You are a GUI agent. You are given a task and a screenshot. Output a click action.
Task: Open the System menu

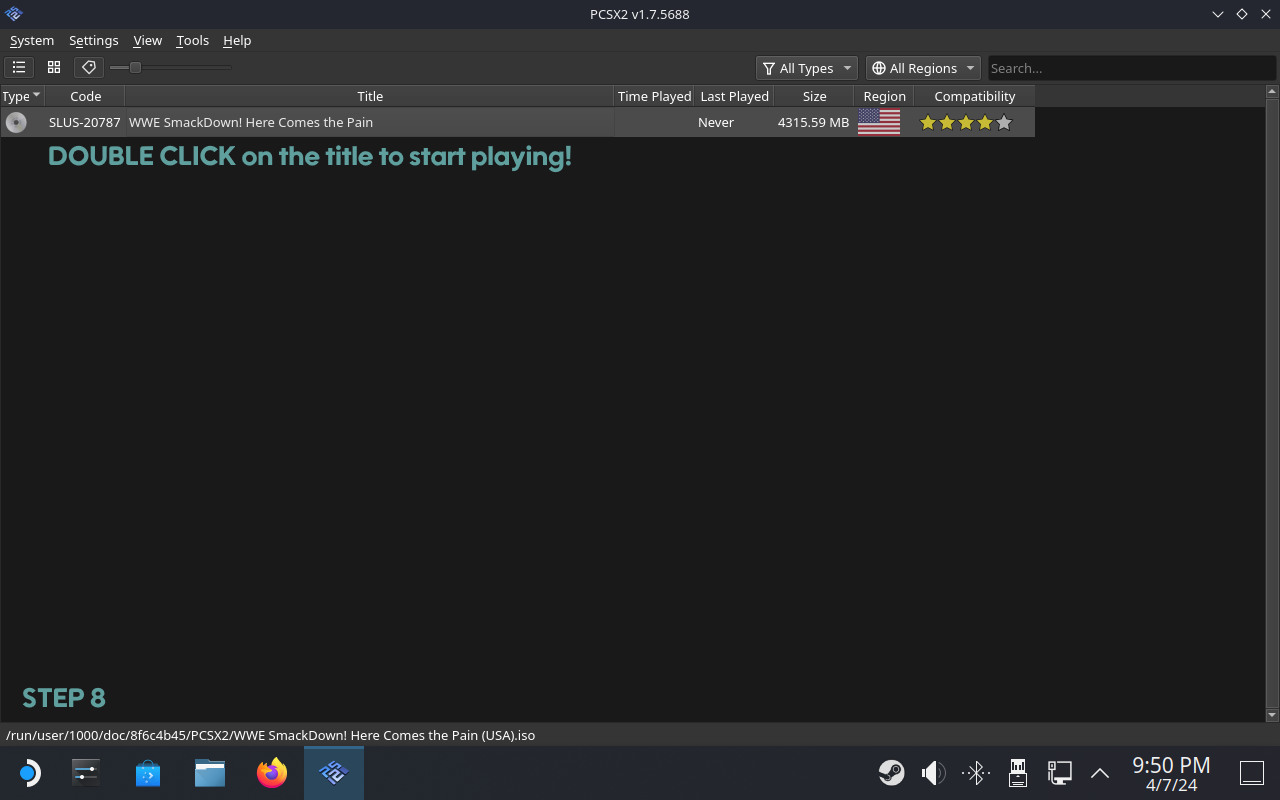pos(32,40)
